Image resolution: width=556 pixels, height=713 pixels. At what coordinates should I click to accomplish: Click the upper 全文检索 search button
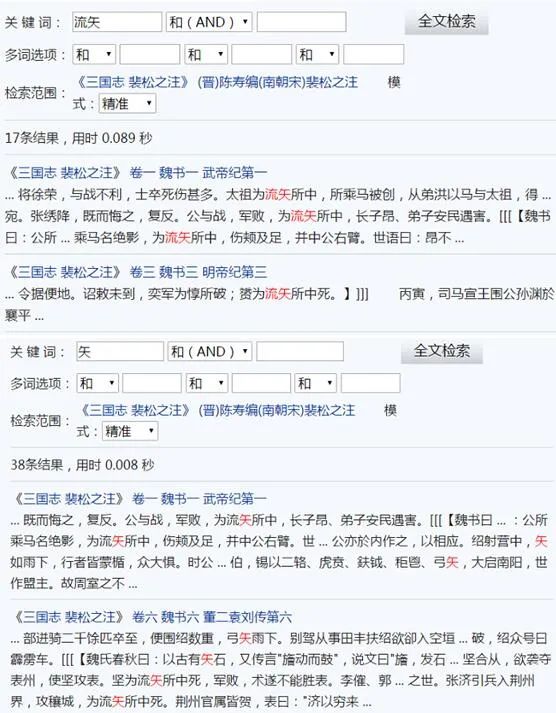click(x=446, y=21)
